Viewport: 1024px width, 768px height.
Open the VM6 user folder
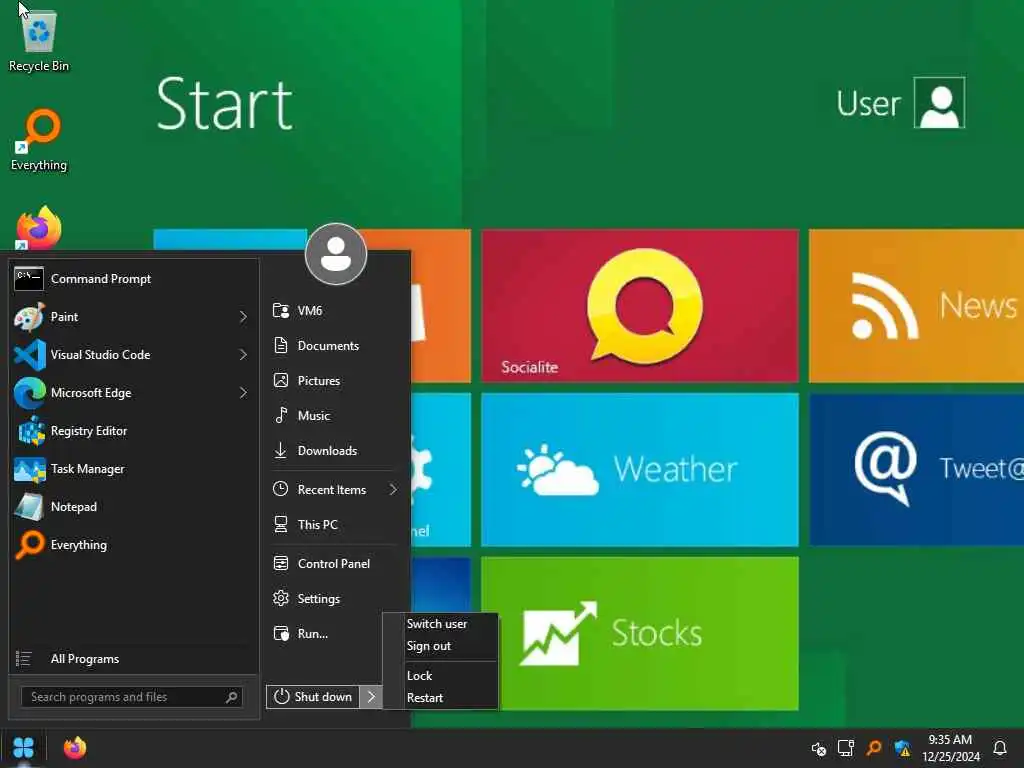pos(334,310)
